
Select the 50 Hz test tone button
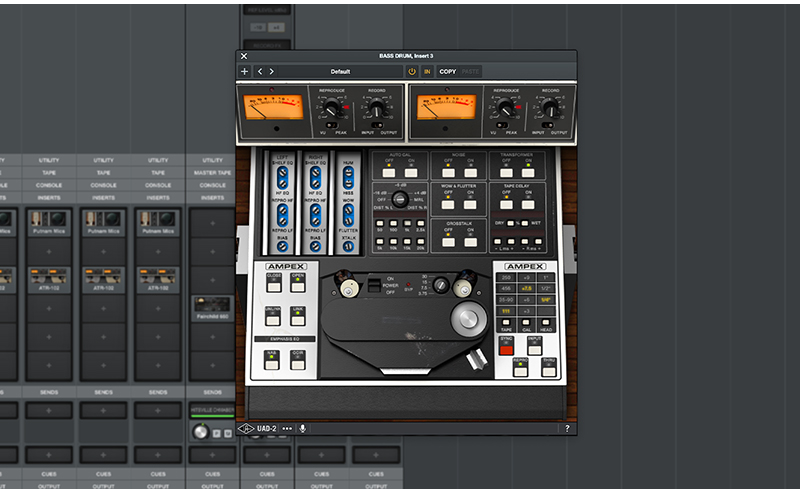click(380, 224)
